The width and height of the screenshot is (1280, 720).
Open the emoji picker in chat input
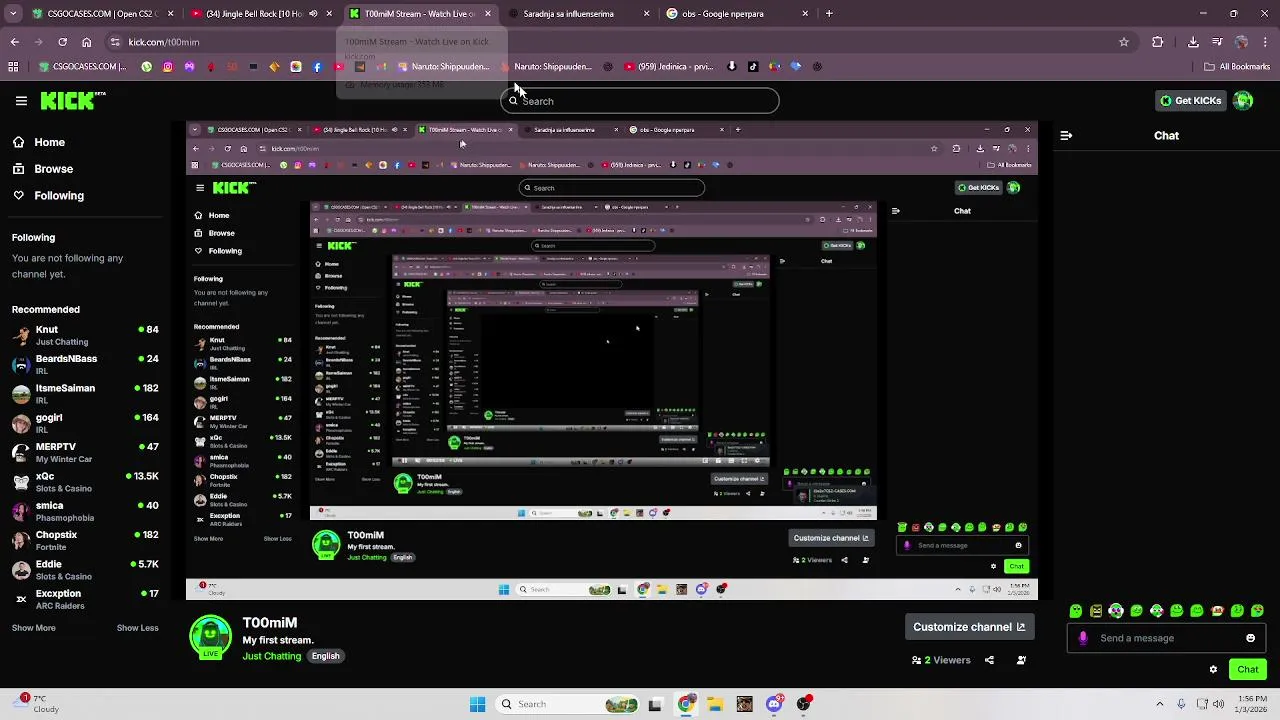(1250, 638)
